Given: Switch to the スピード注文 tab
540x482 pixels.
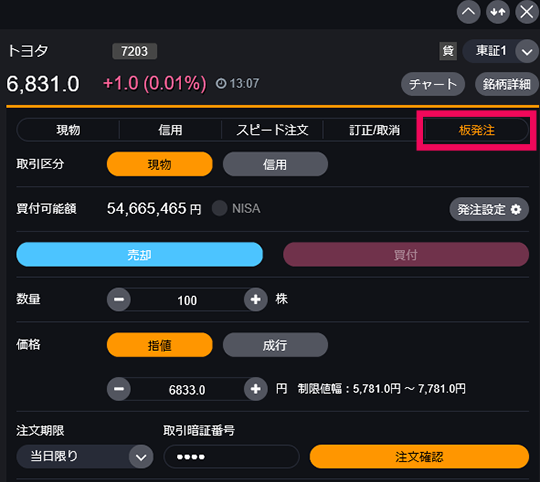Looking at the screenshot, I should click(272, 130).
